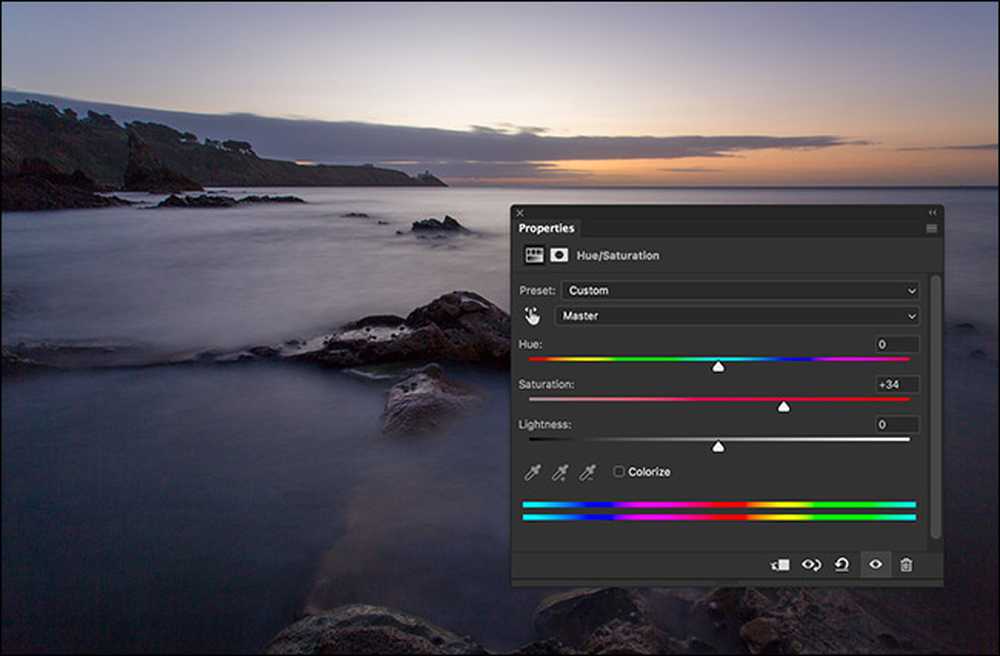Viewport: 1000px width, 656px height.
Task: Collapse the panel with double-arrow icon
Action: point(932,213)
